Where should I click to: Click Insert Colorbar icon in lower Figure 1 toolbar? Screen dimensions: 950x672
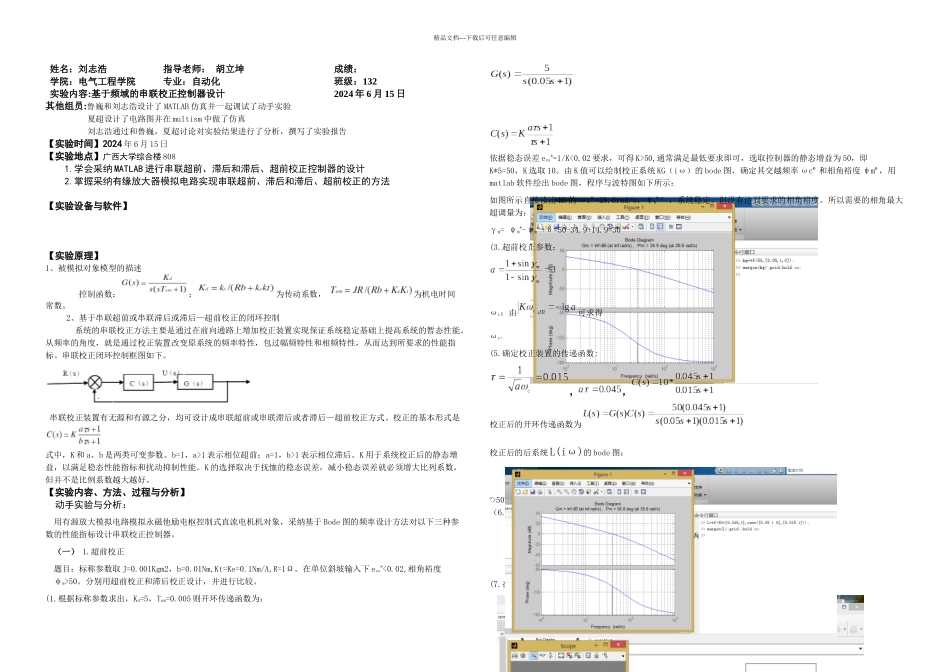(x=619, y=492)
